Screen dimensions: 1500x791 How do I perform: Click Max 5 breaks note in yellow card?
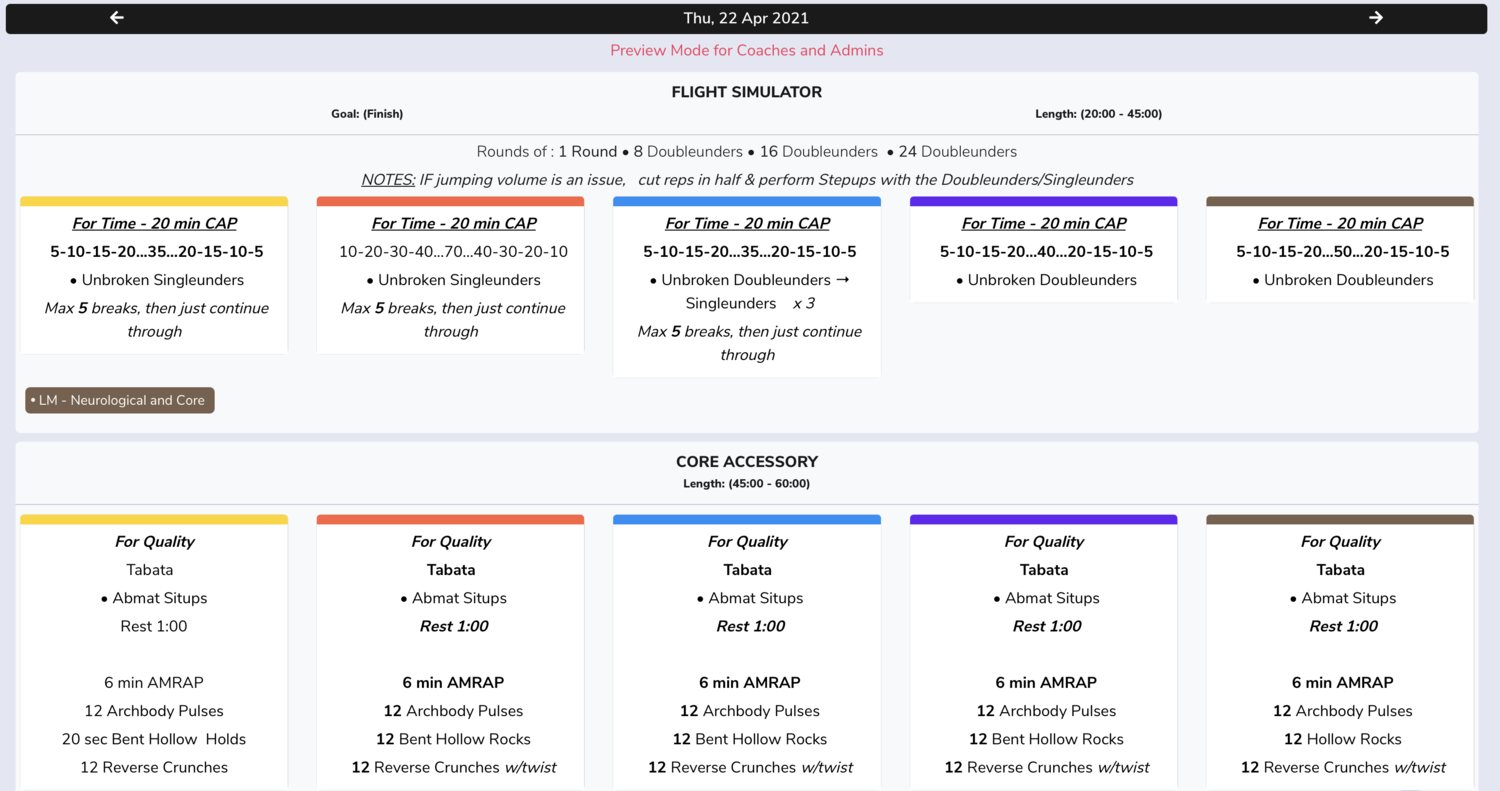[x=156, y=320]
